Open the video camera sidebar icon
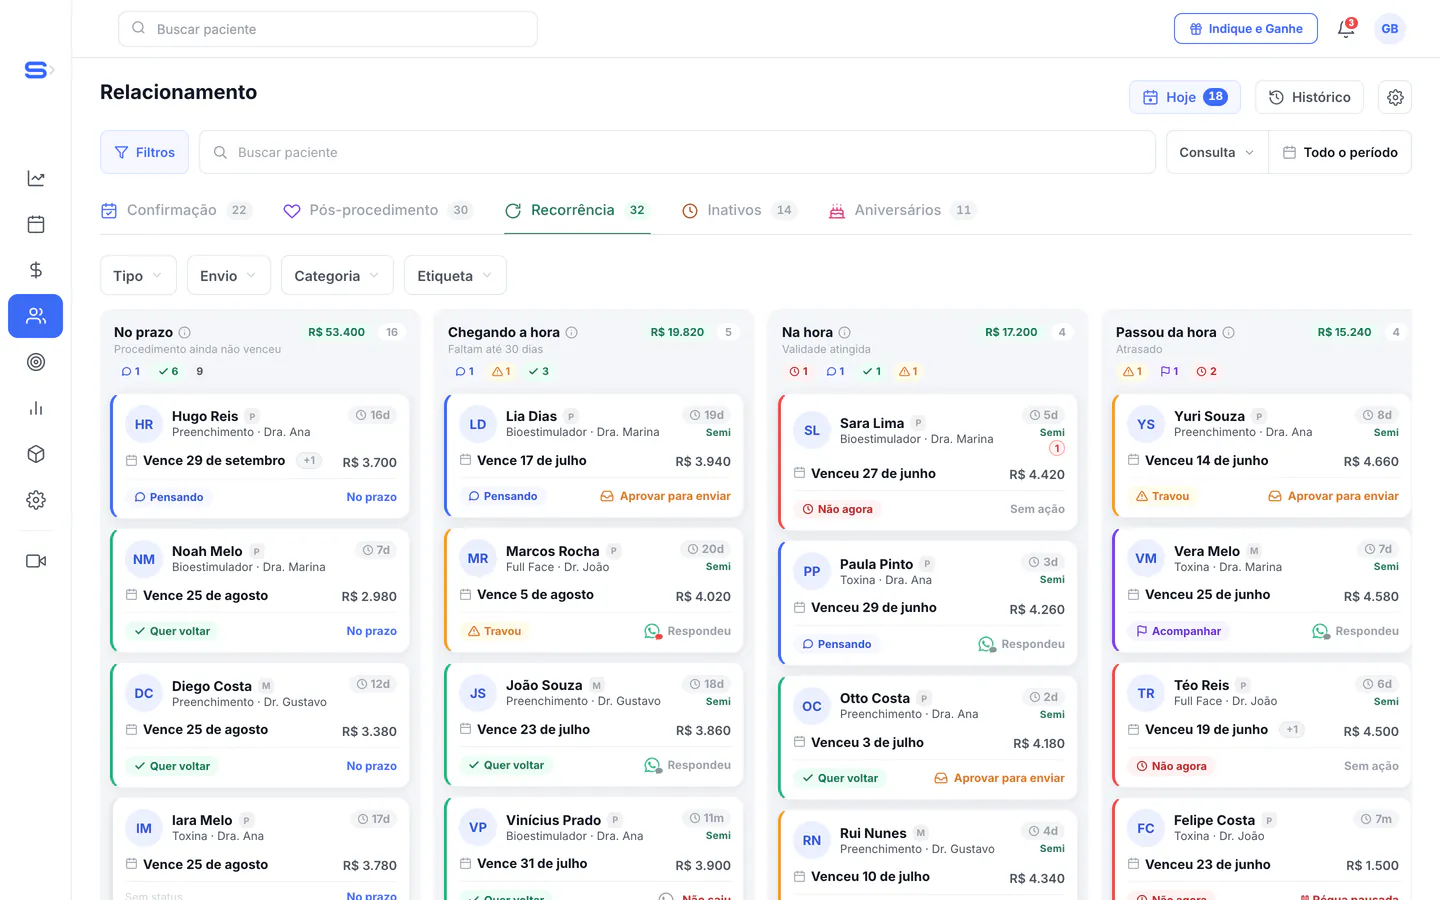 (36, 561)
